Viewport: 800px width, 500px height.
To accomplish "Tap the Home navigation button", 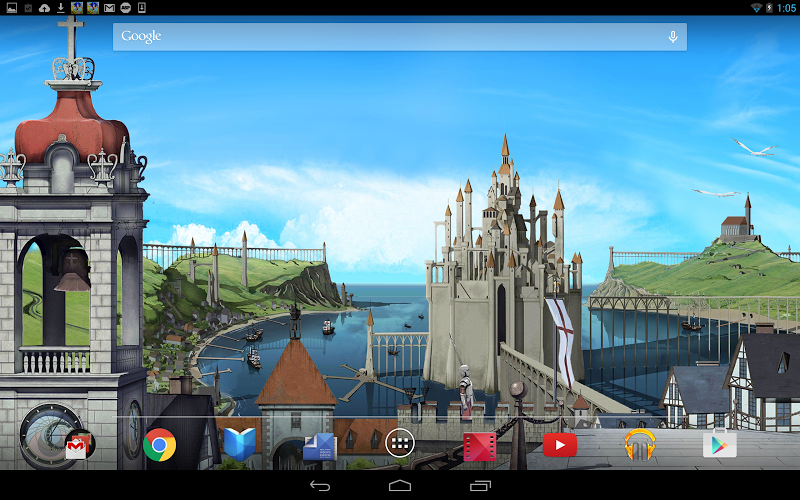I will pyautogui.click(x=400, y=486).
